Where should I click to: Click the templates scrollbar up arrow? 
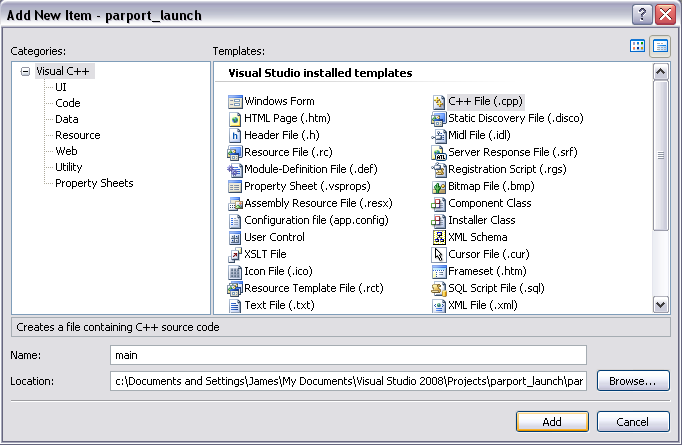pyautogui.click(x=661, y=71)
